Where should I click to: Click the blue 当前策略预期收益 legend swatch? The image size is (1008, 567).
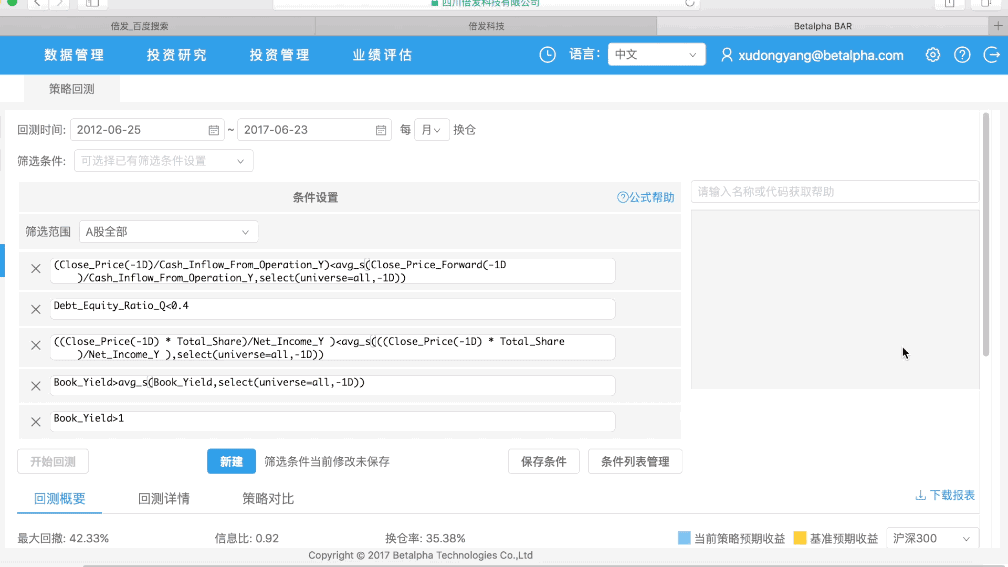tap(684, 538)
